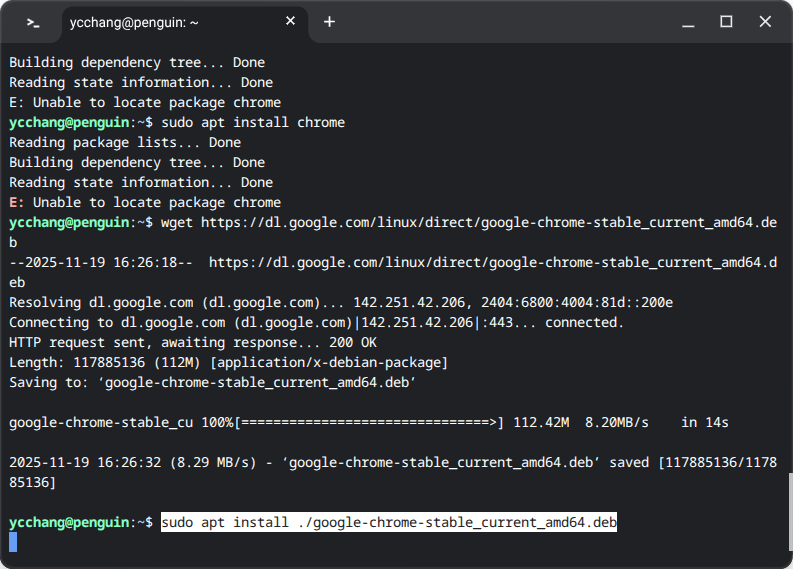The width and height of the screenshot is (793, 569).
Task: Click the highlighted sudo apt install .deb command
Action: [388, 522]
